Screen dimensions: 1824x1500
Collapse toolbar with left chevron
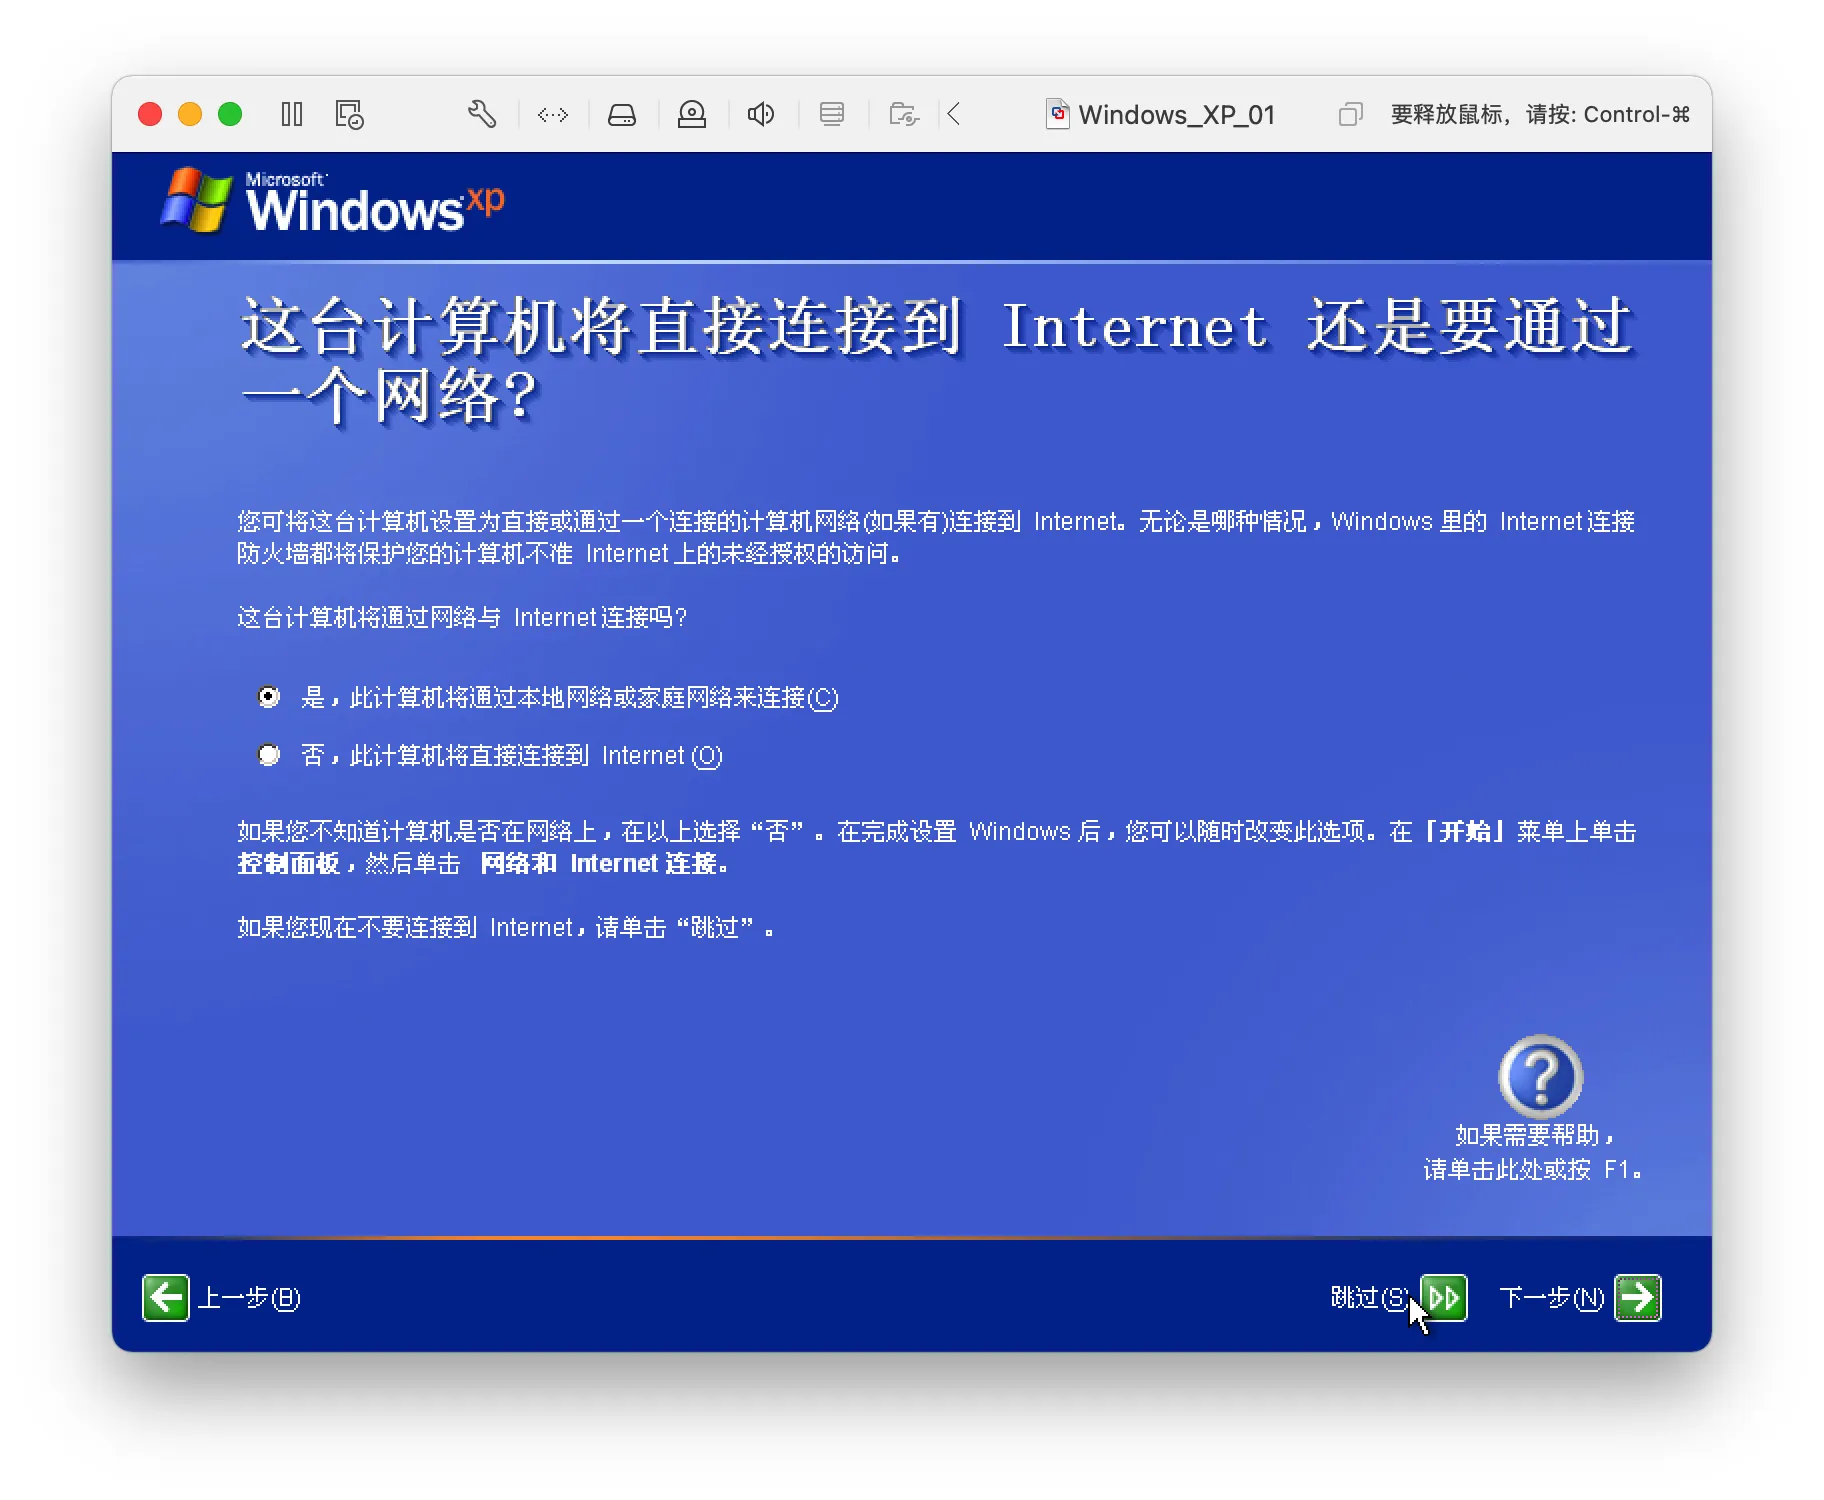[954, 114]
